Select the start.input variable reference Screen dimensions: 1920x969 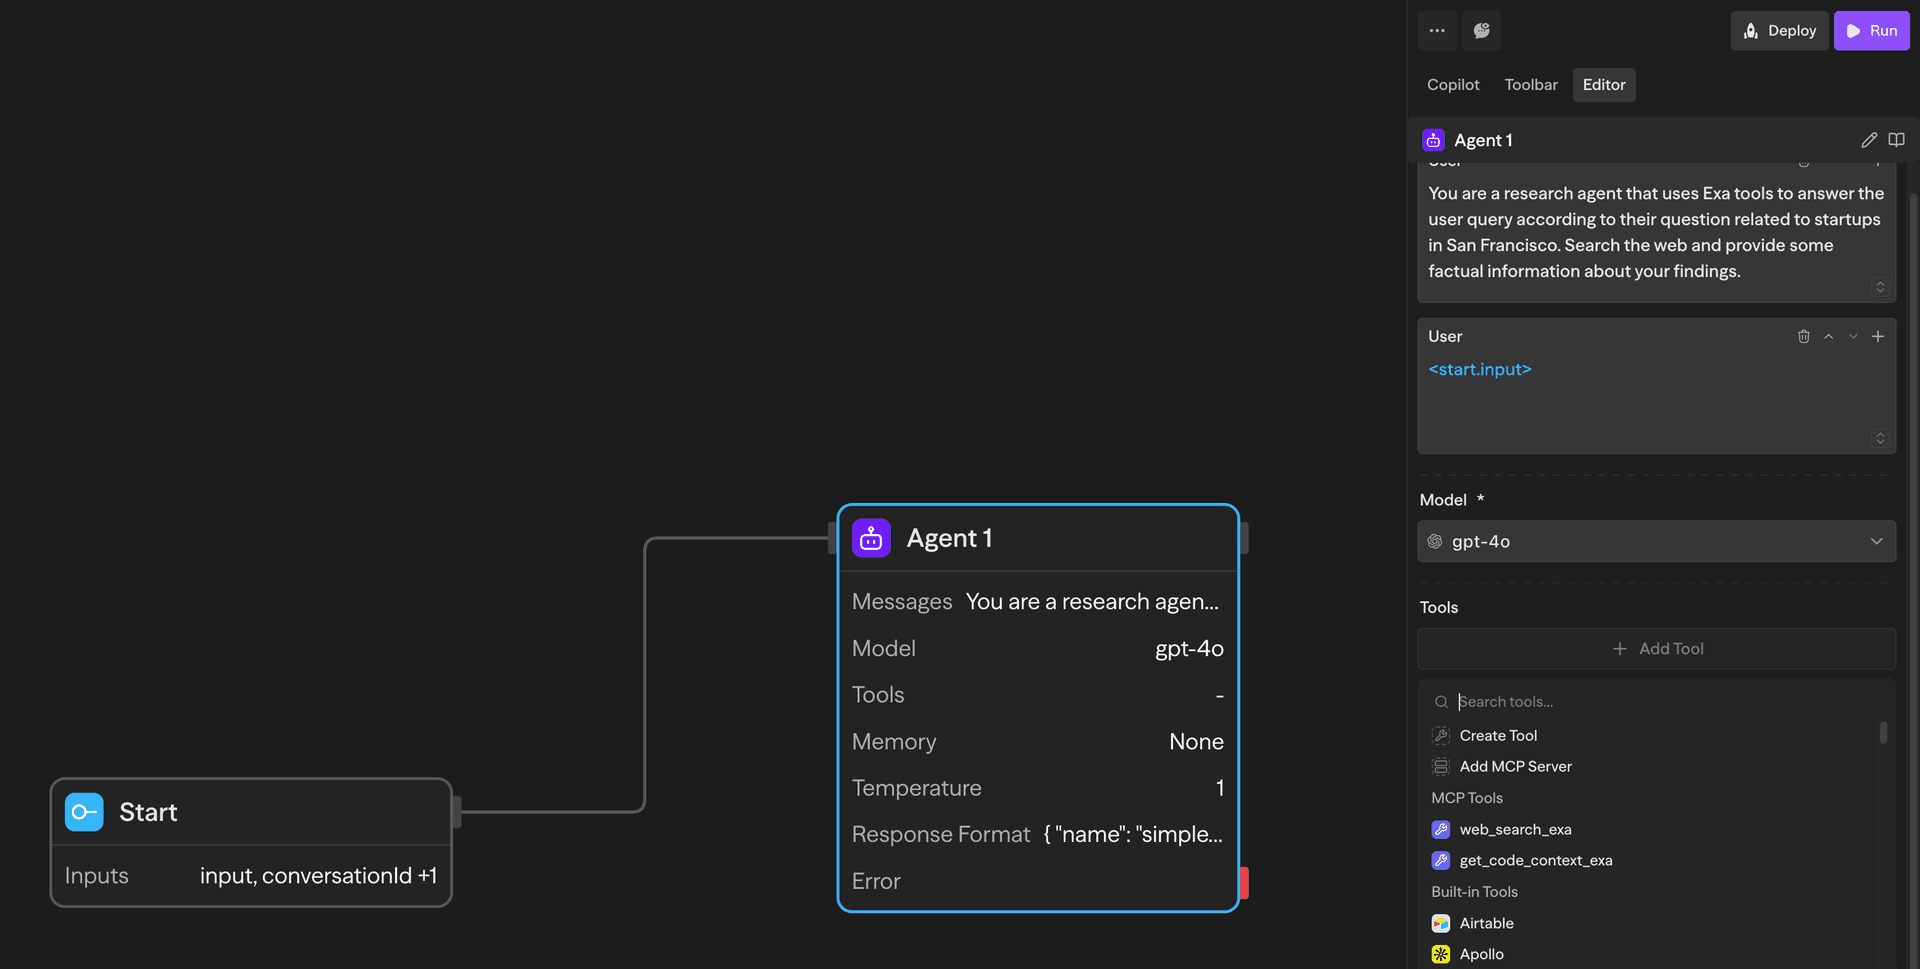[1480, 369]
